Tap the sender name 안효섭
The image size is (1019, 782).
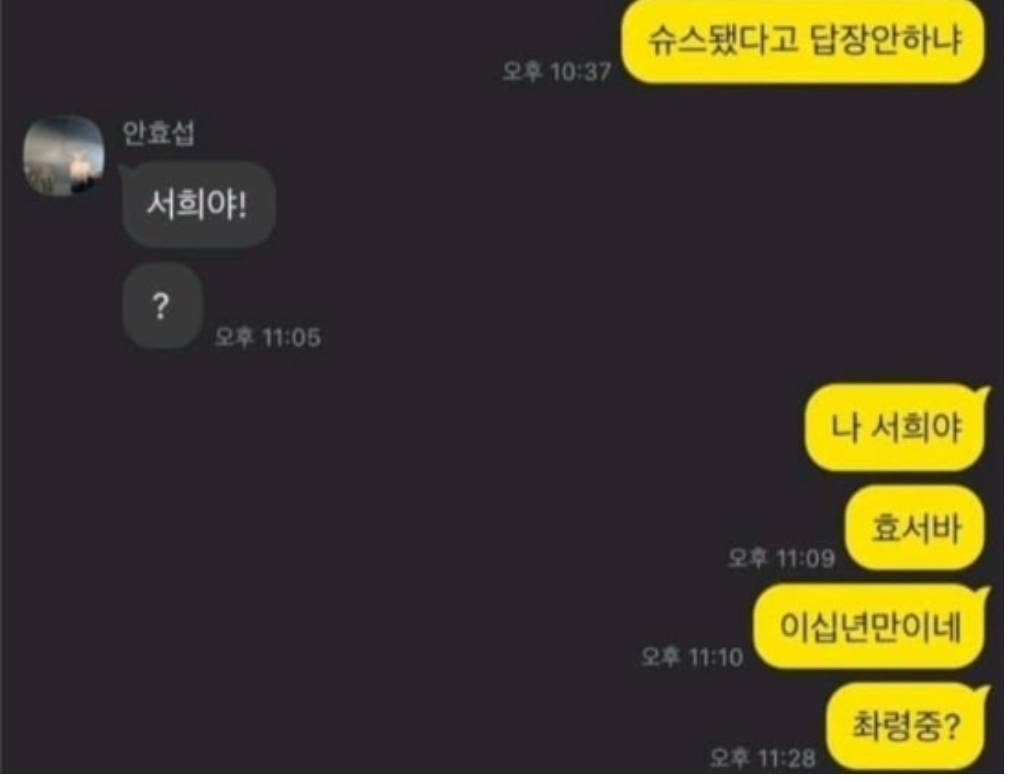coord(160,134)
